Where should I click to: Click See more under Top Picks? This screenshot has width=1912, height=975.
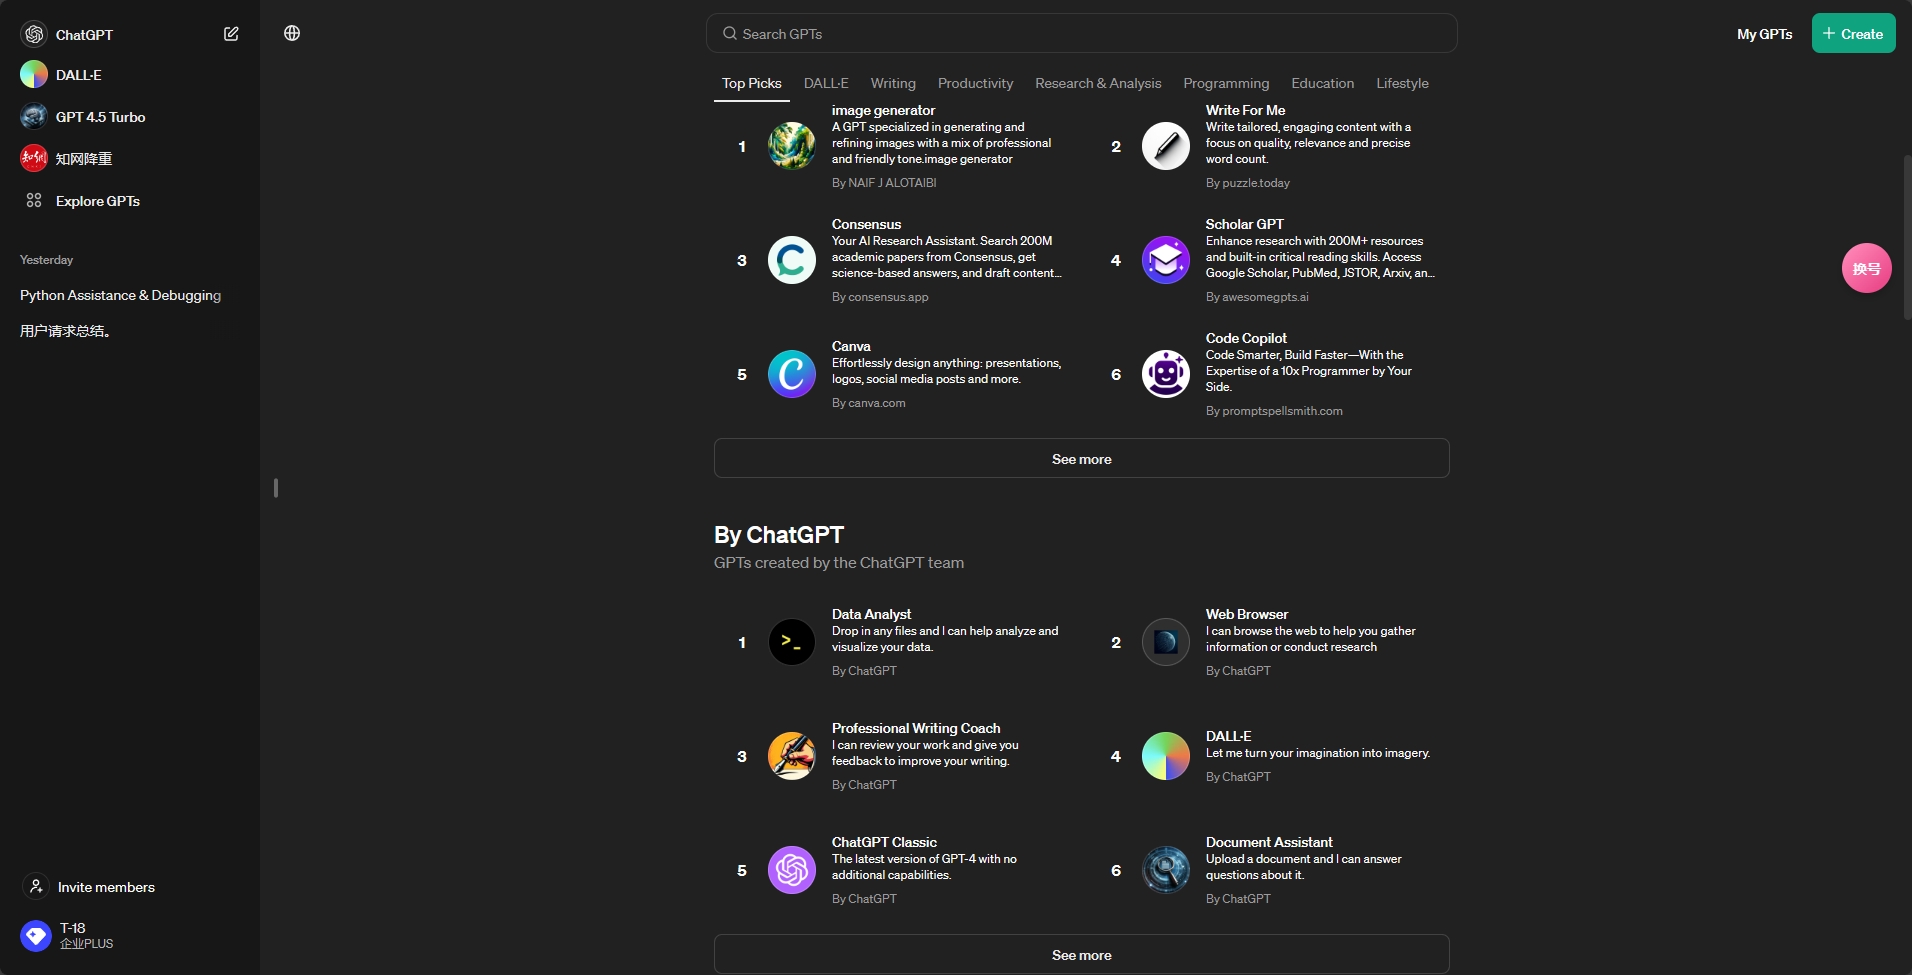pos(1081,458)
